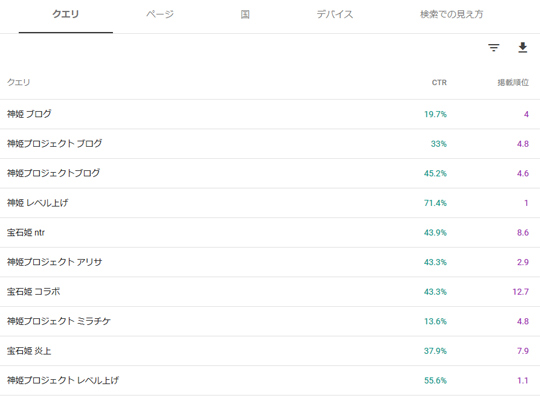Screen dimensions: 540x404
Task: Open the 検索での見え方 tab
Action: [451, 14]
